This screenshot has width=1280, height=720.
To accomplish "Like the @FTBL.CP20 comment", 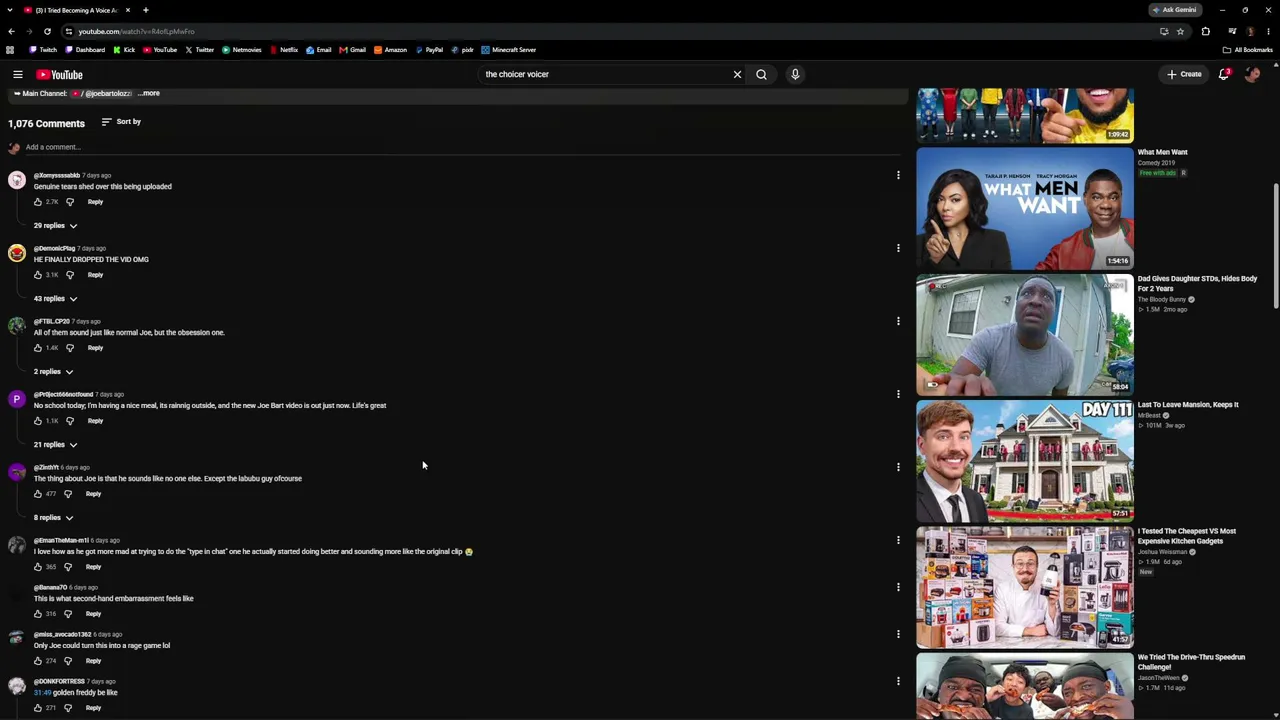I will coord(38,348).
